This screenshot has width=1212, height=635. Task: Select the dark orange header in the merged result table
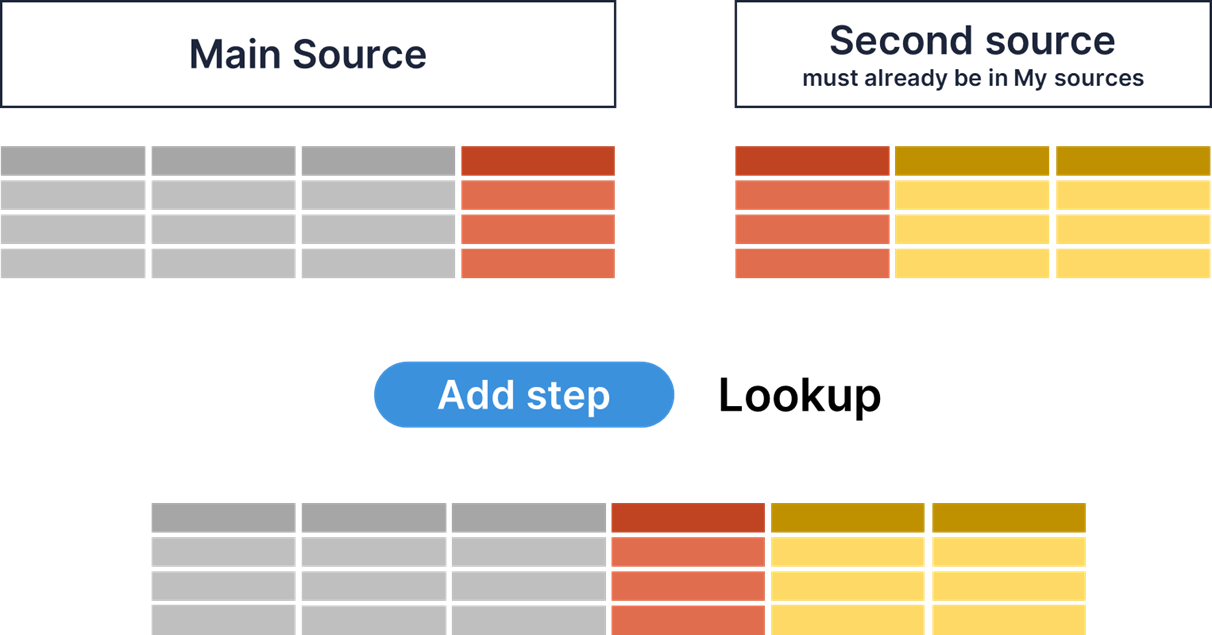tap(687, 517)
